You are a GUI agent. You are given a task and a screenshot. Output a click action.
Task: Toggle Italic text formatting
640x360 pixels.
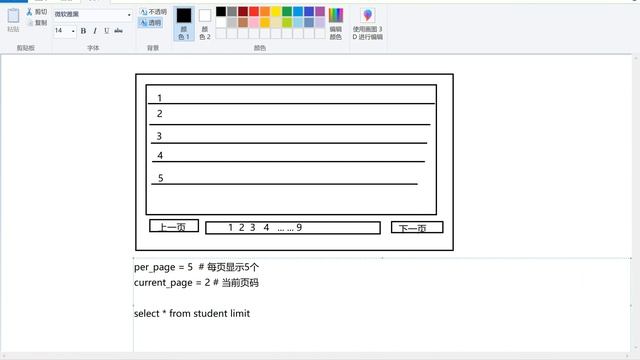tap(95, 31)
